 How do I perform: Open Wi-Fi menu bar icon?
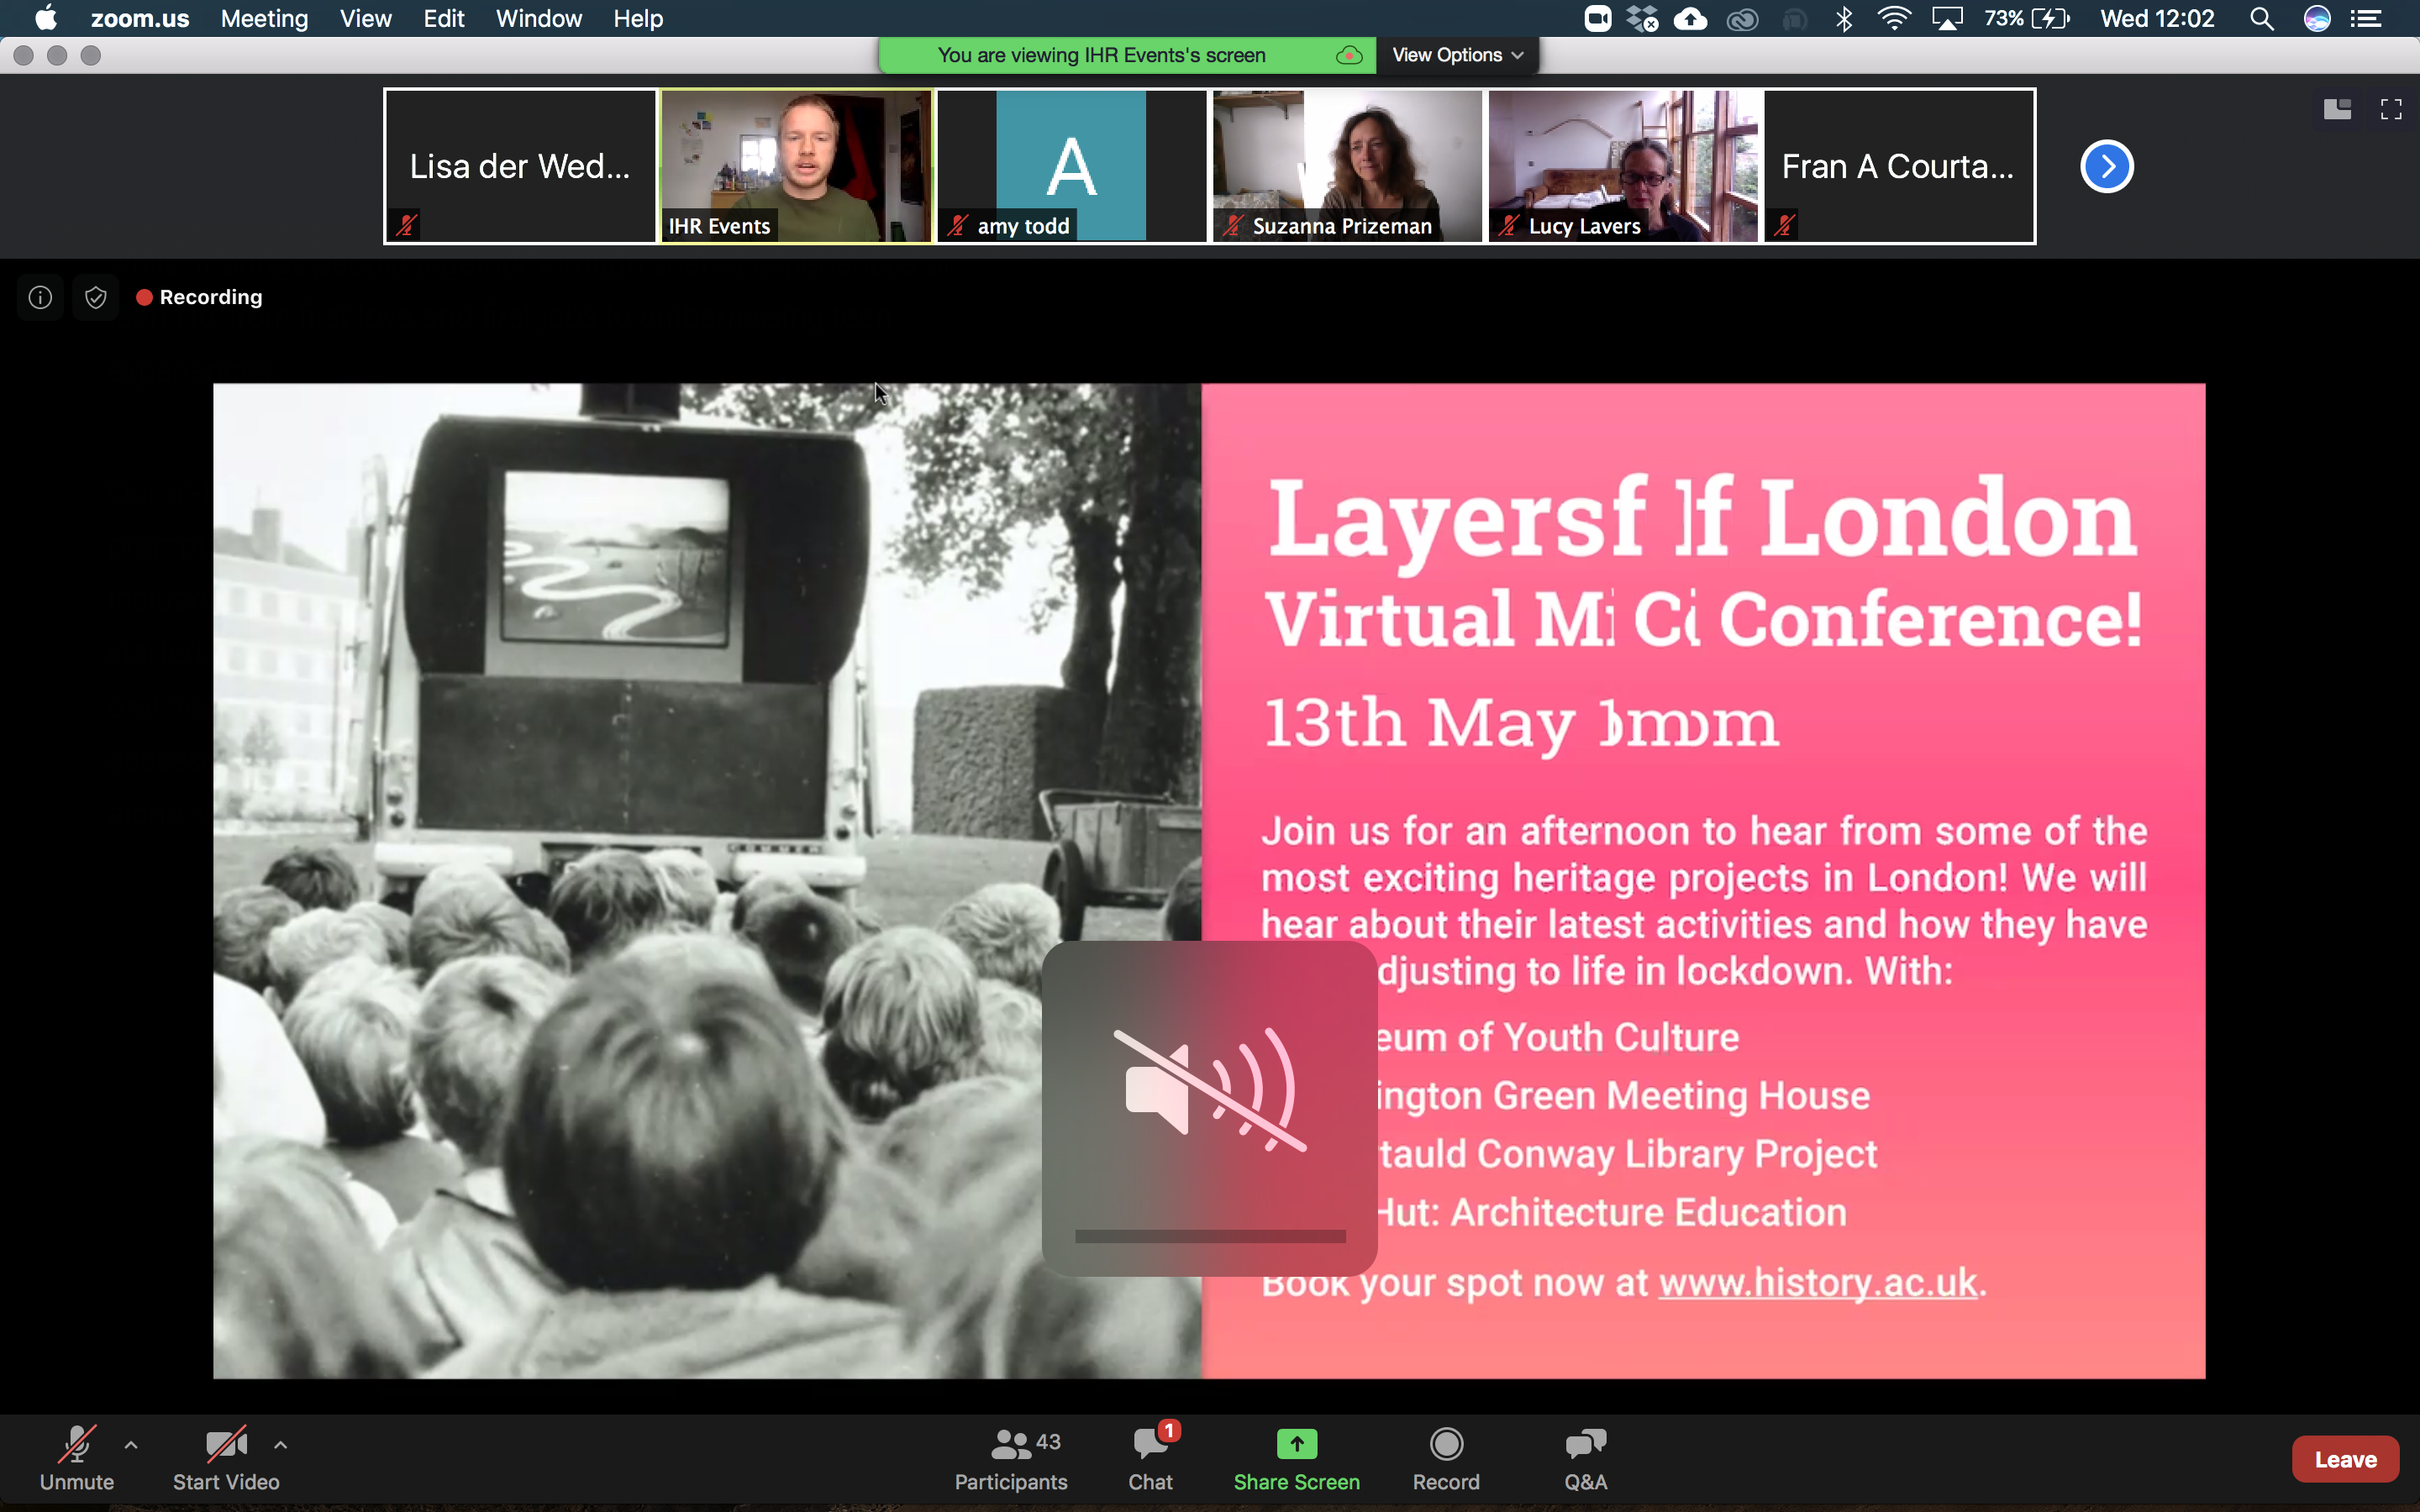(x=1895, y=18)
